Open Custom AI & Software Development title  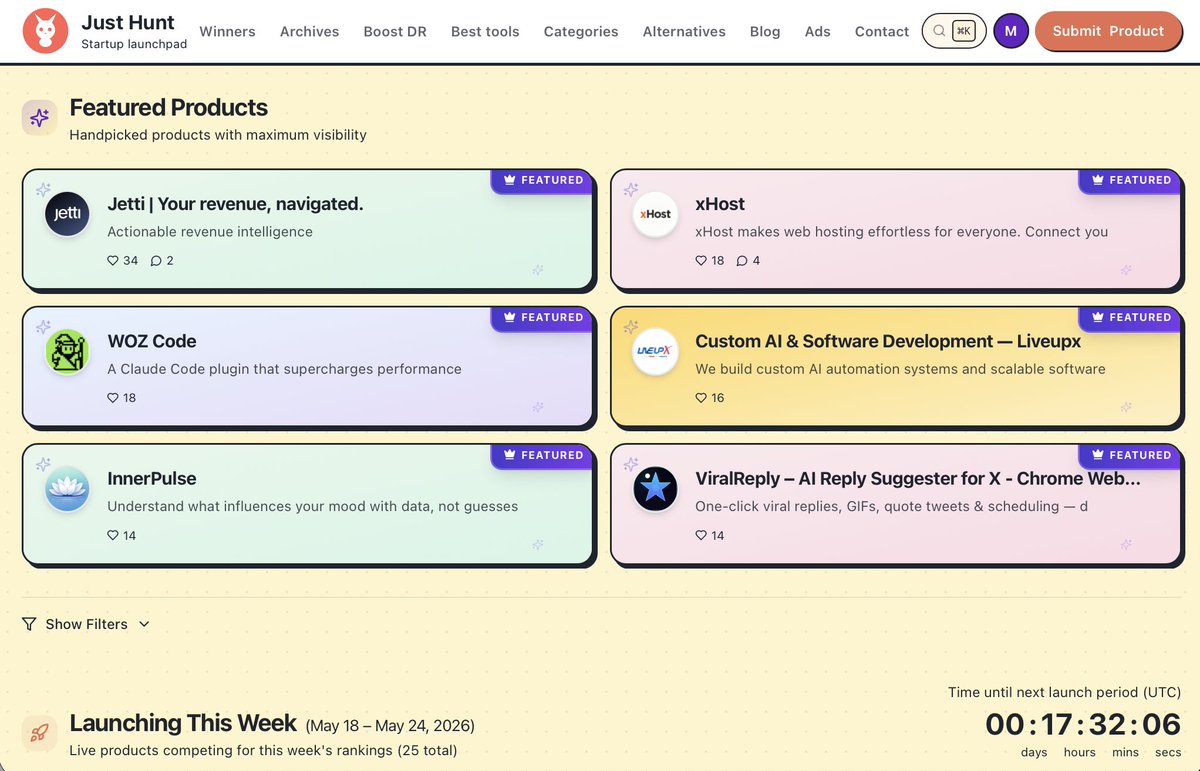888,341
